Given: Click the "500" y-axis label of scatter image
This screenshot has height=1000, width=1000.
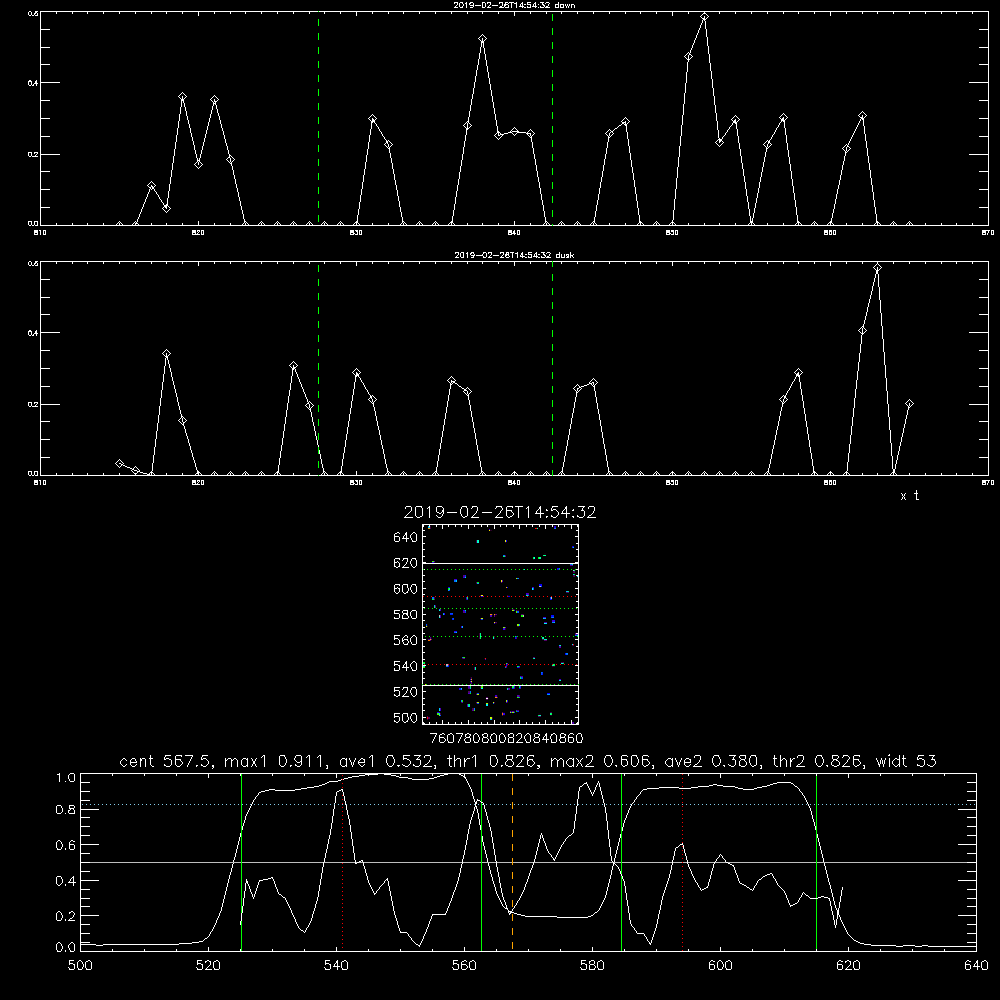Looking at the screenshot, I should (x=406, y=718).
